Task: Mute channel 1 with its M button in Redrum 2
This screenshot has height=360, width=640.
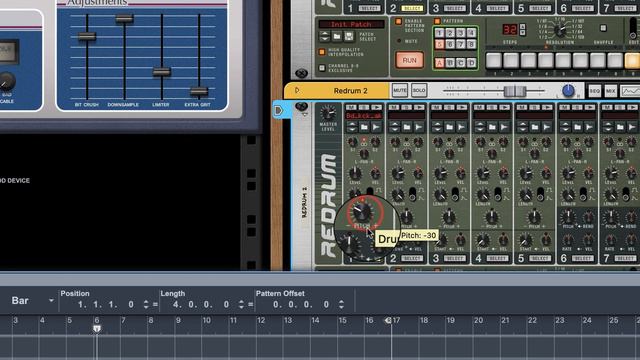Action: pyautogui.click(x=351, y=107)
